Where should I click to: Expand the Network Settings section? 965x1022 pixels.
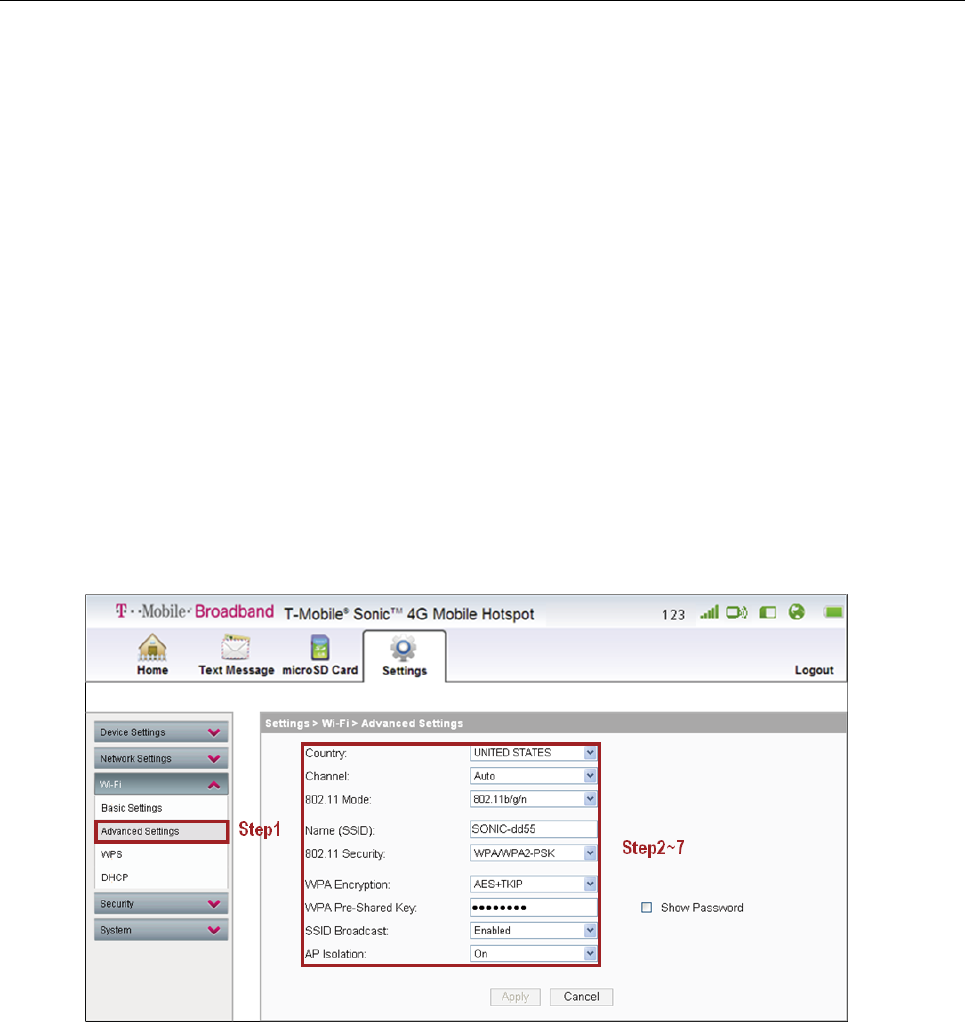[x=161, y=759]
